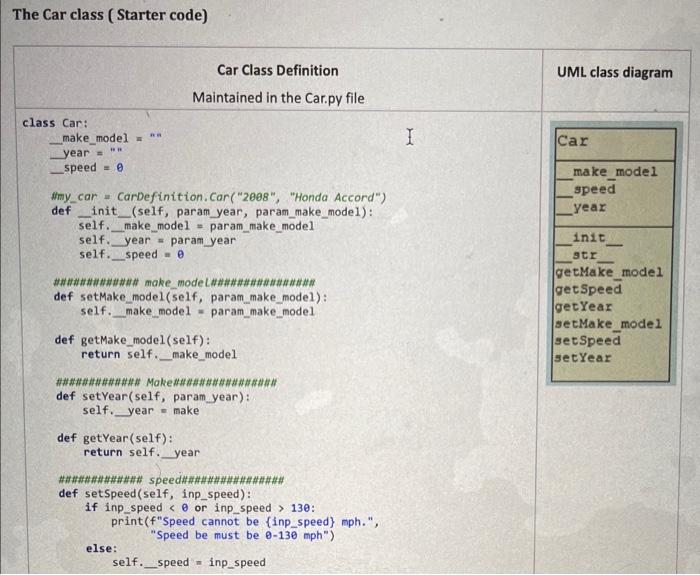700x575 pixels.
Task: Click the '__speed' attribute in UML diagram
Action: (x=586, y=189)
